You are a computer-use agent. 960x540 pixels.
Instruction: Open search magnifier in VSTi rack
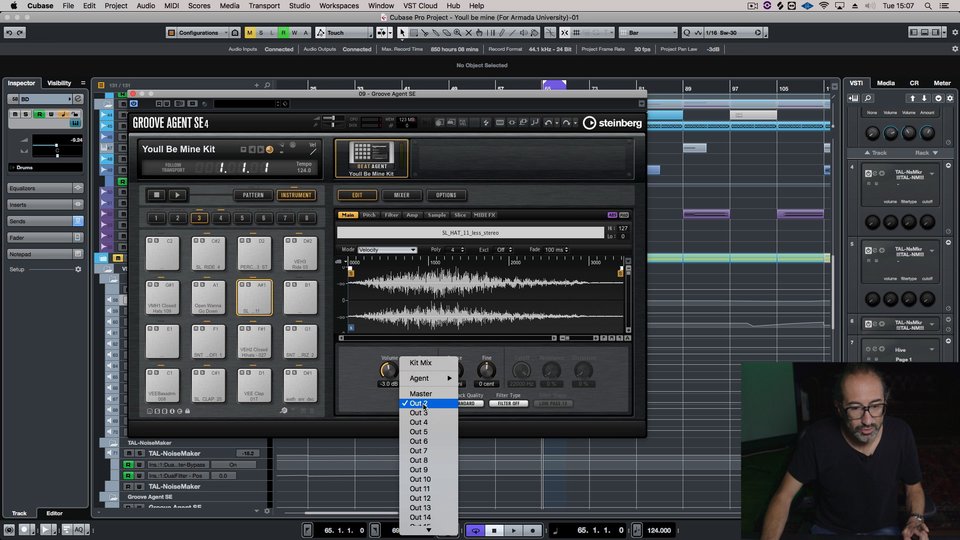point(868,98)
